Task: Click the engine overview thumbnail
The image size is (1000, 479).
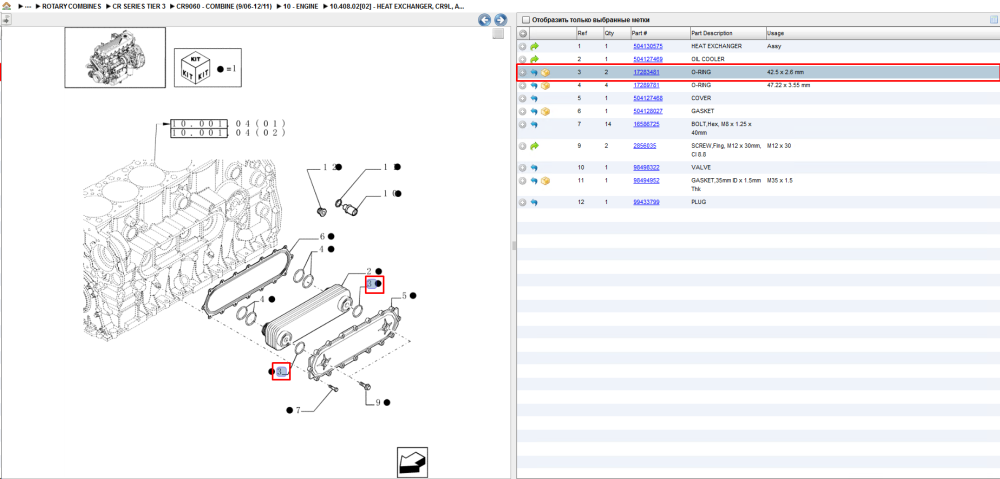Action: 115,57
